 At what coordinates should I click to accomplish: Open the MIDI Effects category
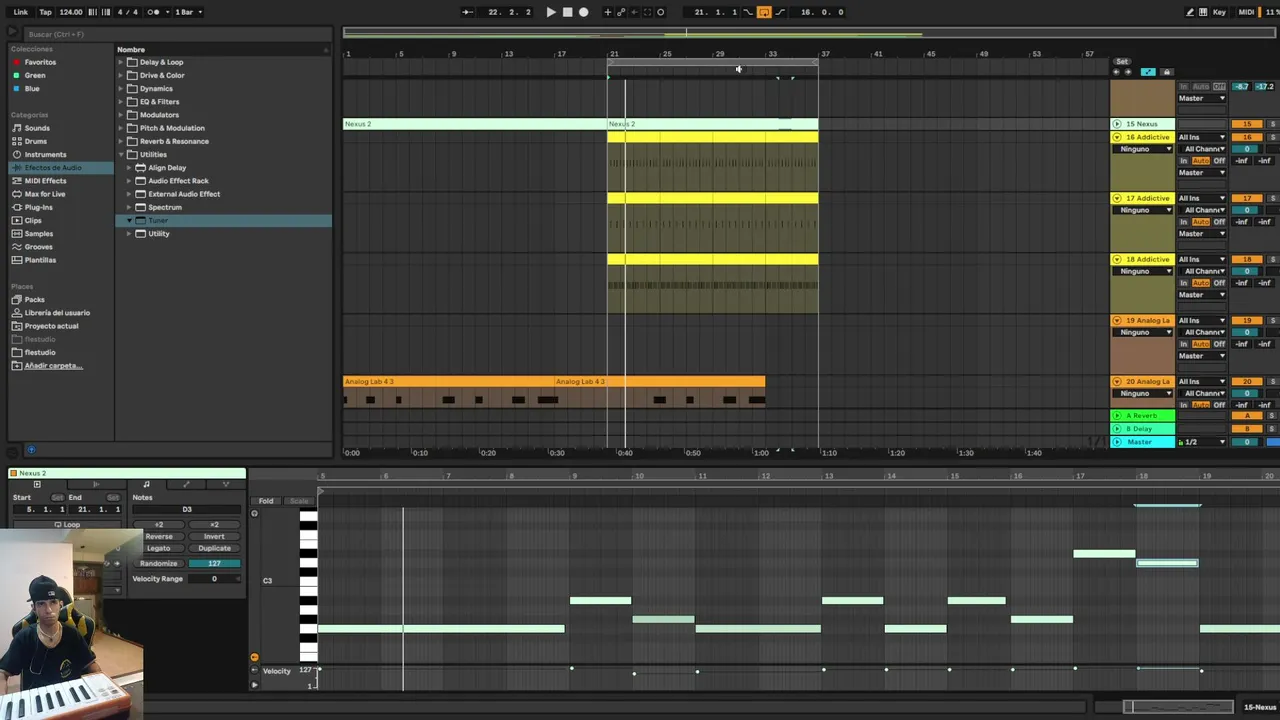[45, 181]
